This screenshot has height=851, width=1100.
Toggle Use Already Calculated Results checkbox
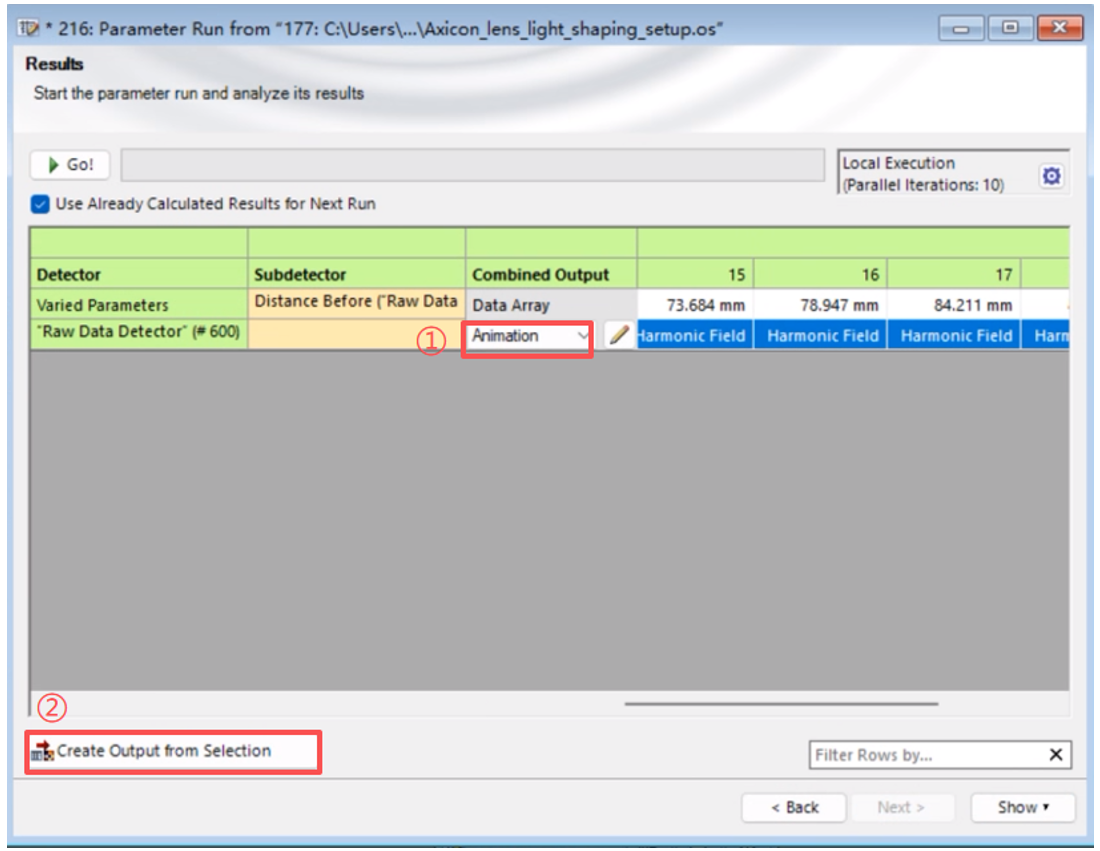(40, 204)
